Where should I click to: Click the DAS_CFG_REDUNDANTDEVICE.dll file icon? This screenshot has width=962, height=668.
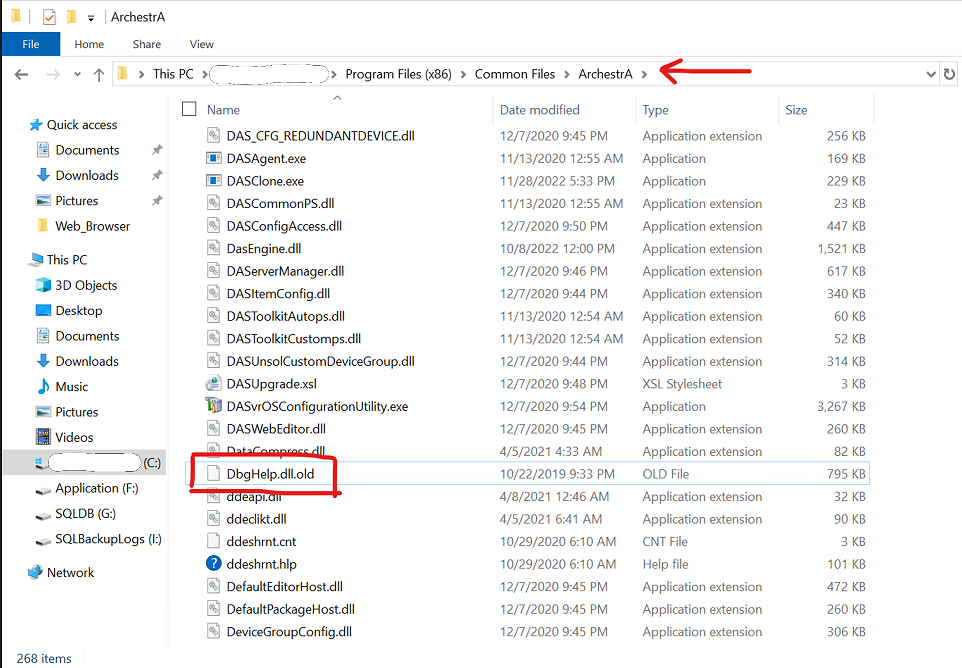(214, 136)
